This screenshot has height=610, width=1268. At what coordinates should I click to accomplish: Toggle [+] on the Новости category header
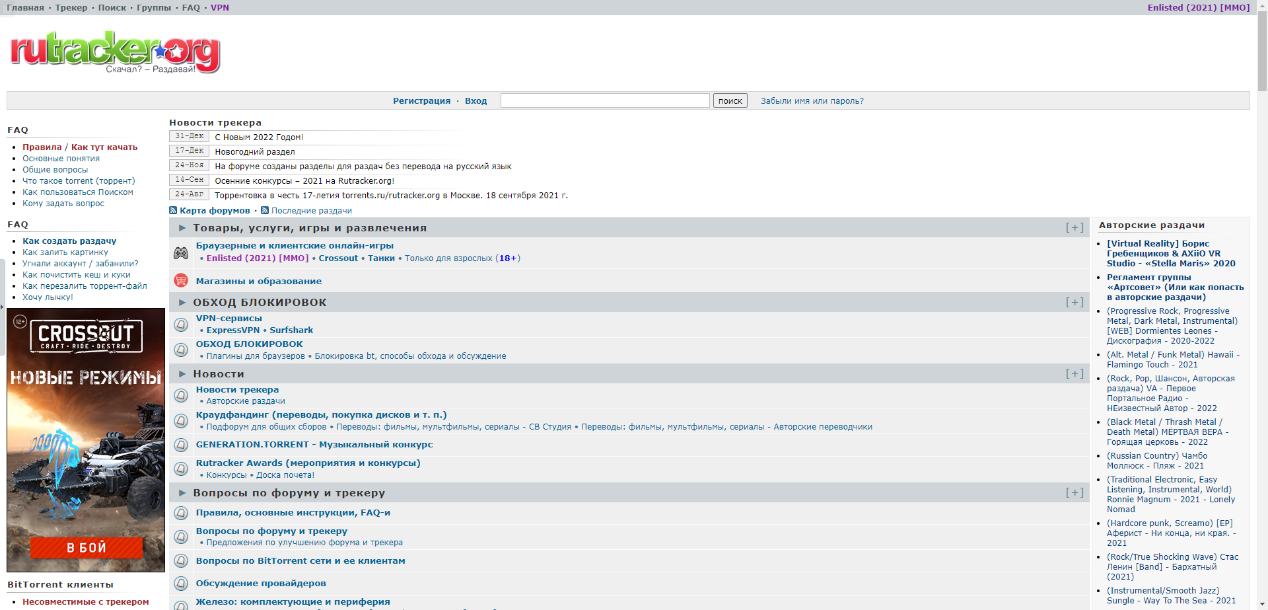point(1074,374)
